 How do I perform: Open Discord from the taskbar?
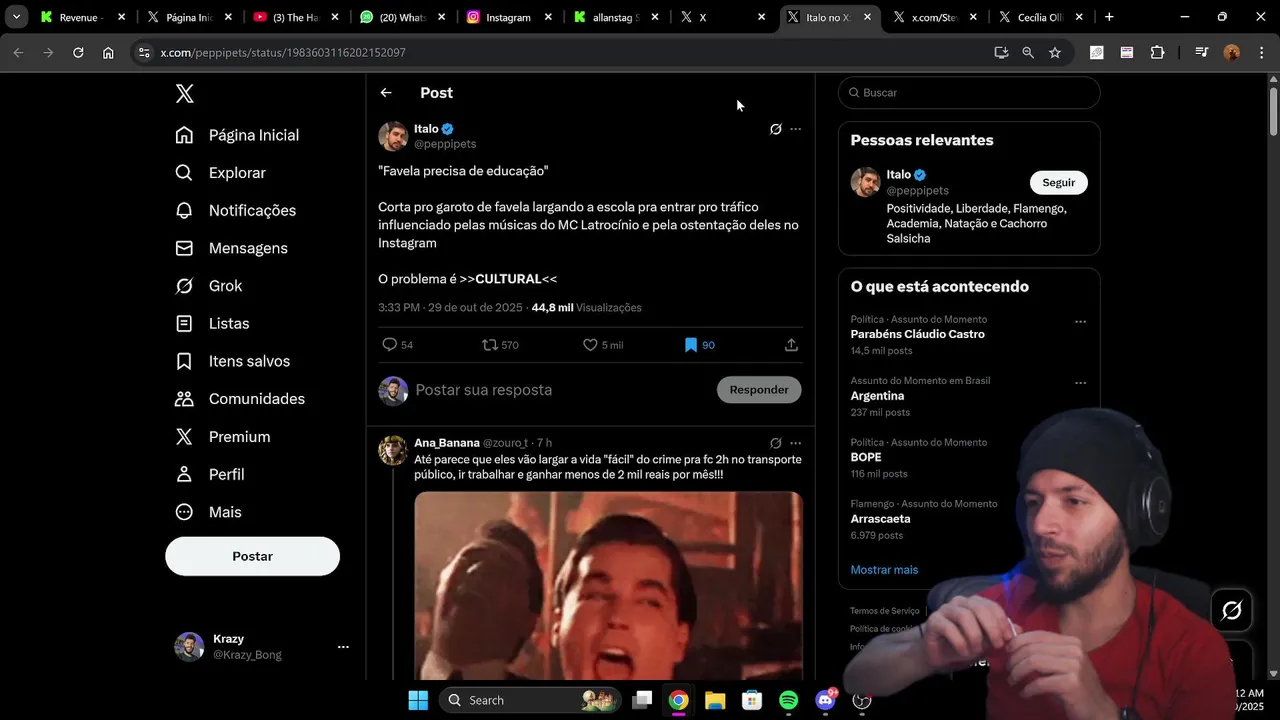[x=825, y=700]
